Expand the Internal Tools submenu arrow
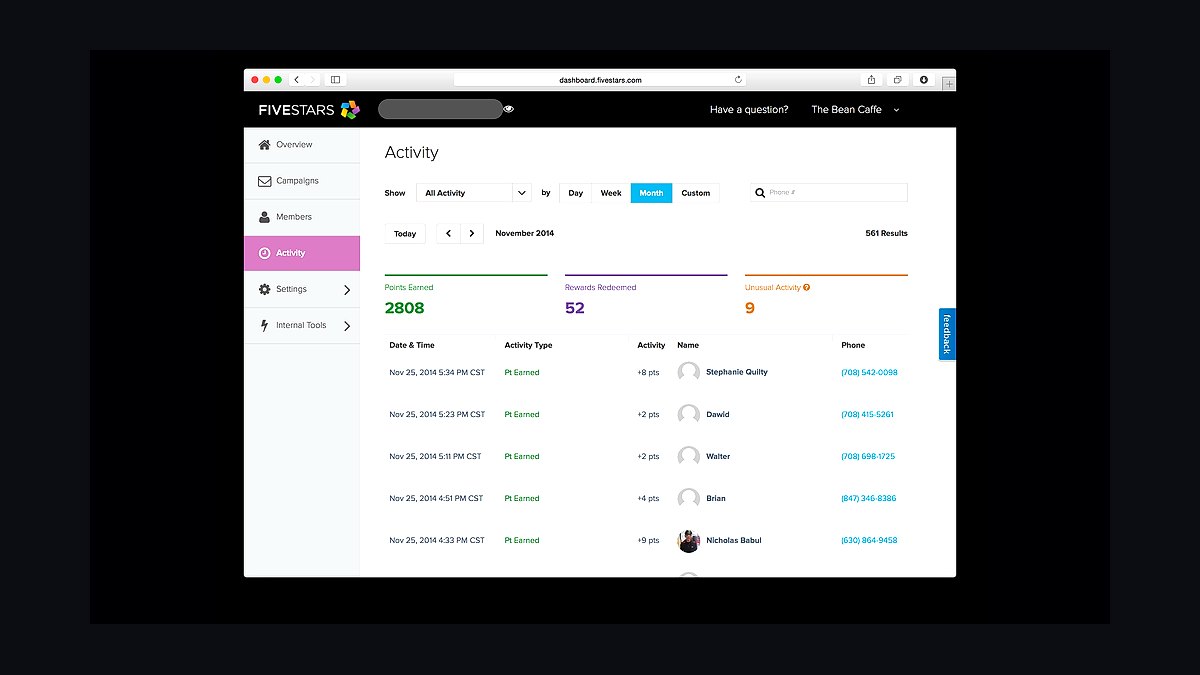Screen dimensions: 1200x675 point(347,326)
